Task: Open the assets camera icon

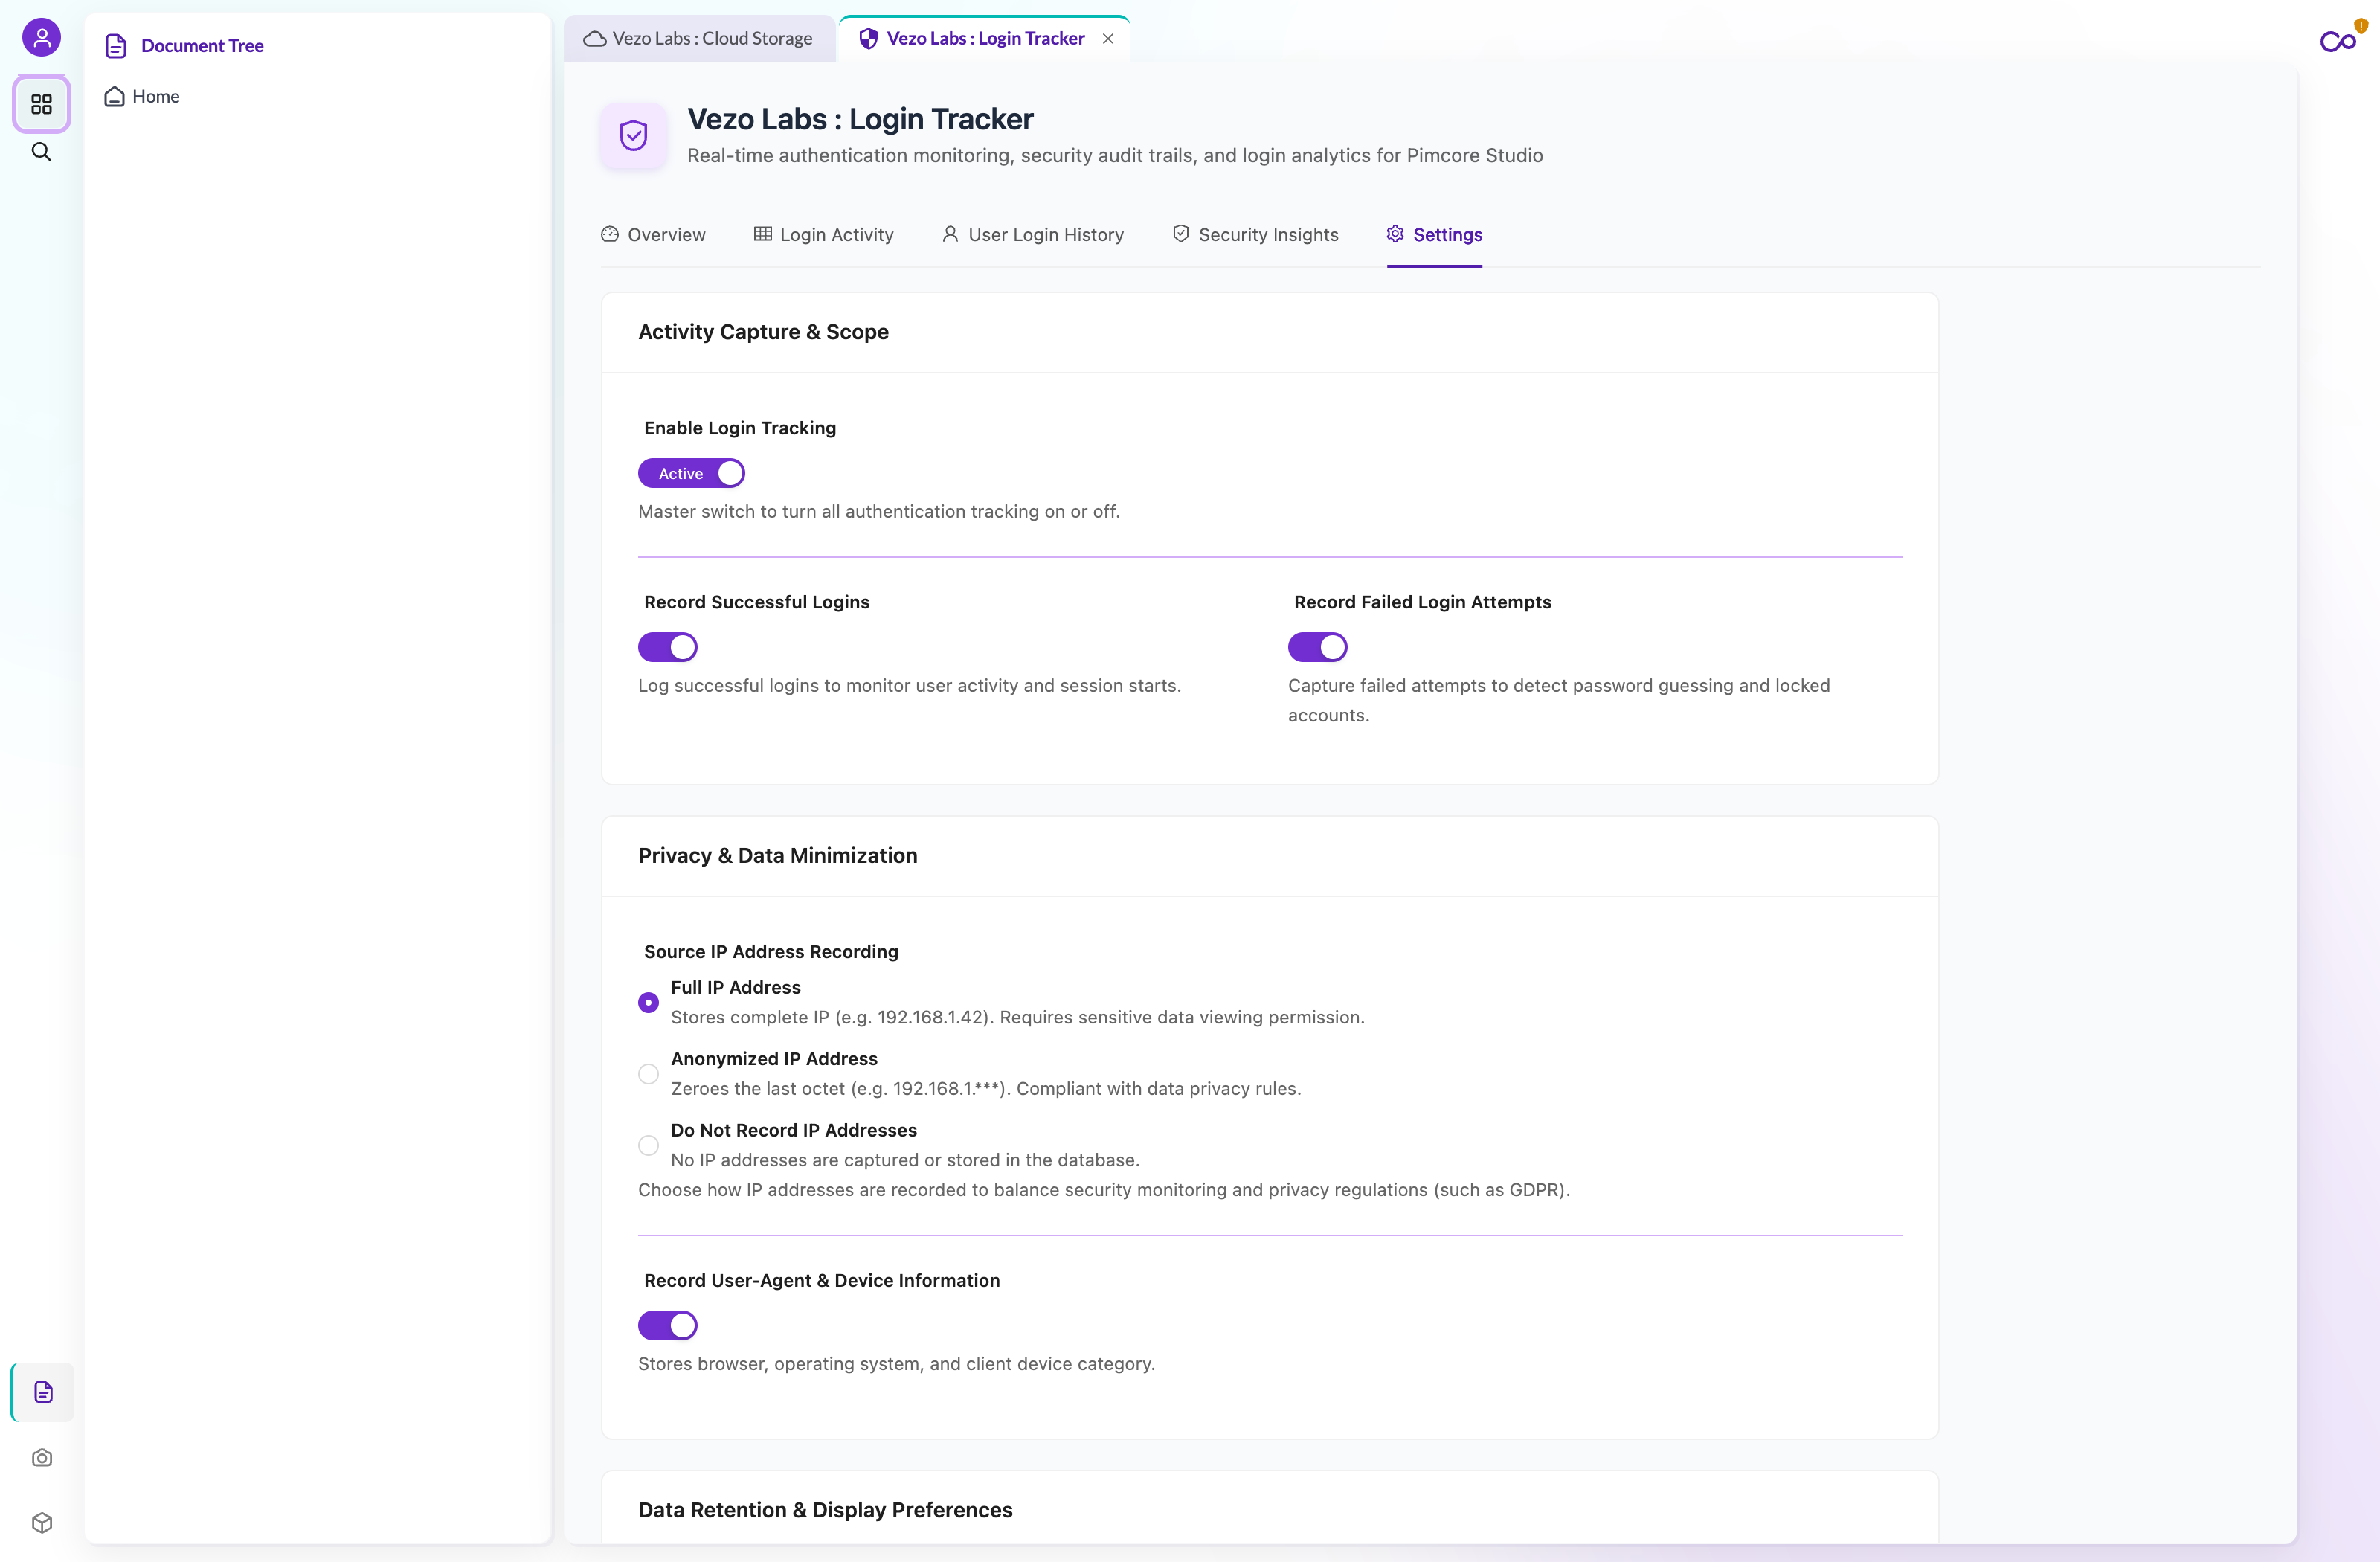Action: (x=42, y=1458)
